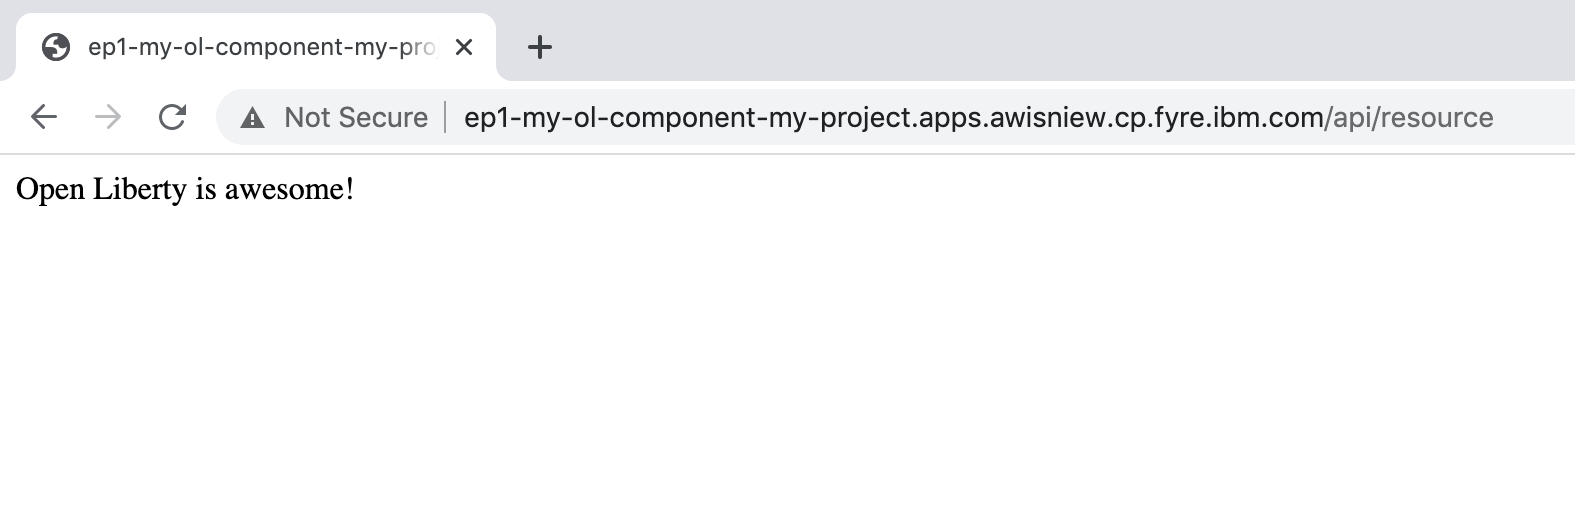Click the word "is" in page text
The image size is (1575, 521).
click(206, 189)
